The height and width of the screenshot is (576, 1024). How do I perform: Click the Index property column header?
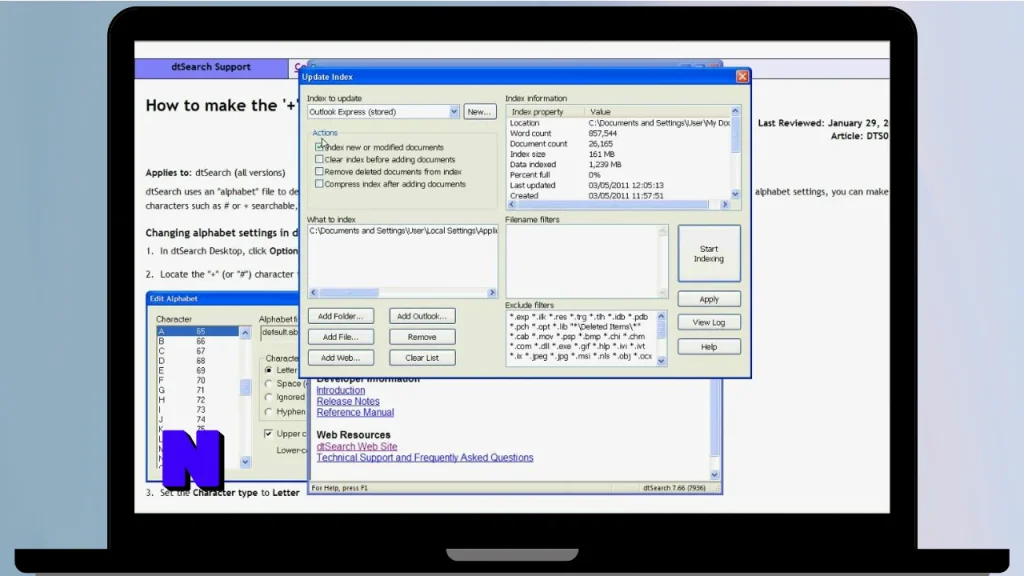(545, 112)
